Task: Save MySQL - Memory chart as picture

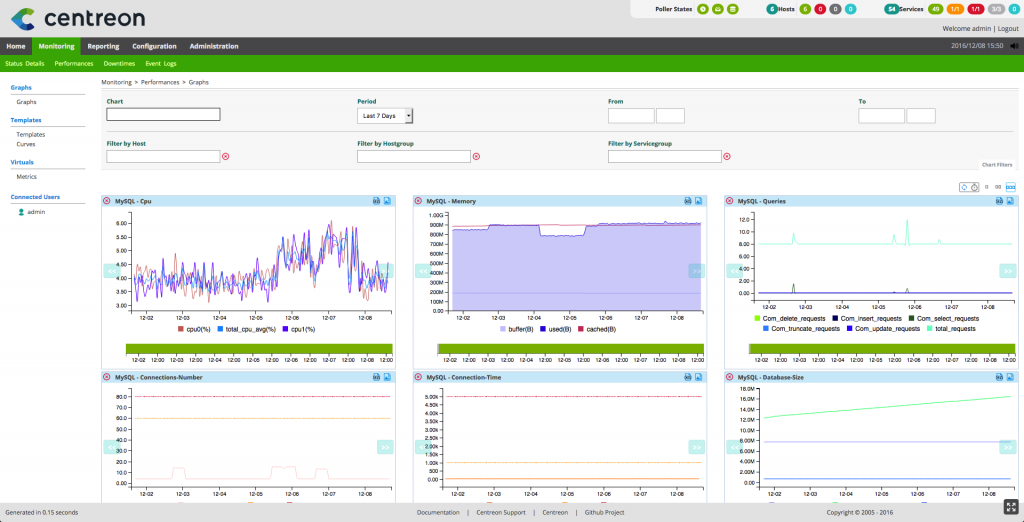Action: [x=699, y=201]
